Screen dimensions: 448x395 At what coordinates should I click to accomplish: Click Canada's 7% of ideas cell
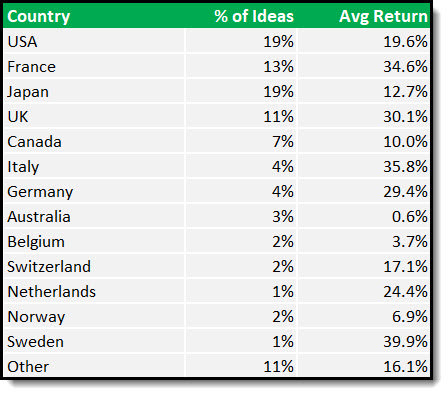coord(241,141)
